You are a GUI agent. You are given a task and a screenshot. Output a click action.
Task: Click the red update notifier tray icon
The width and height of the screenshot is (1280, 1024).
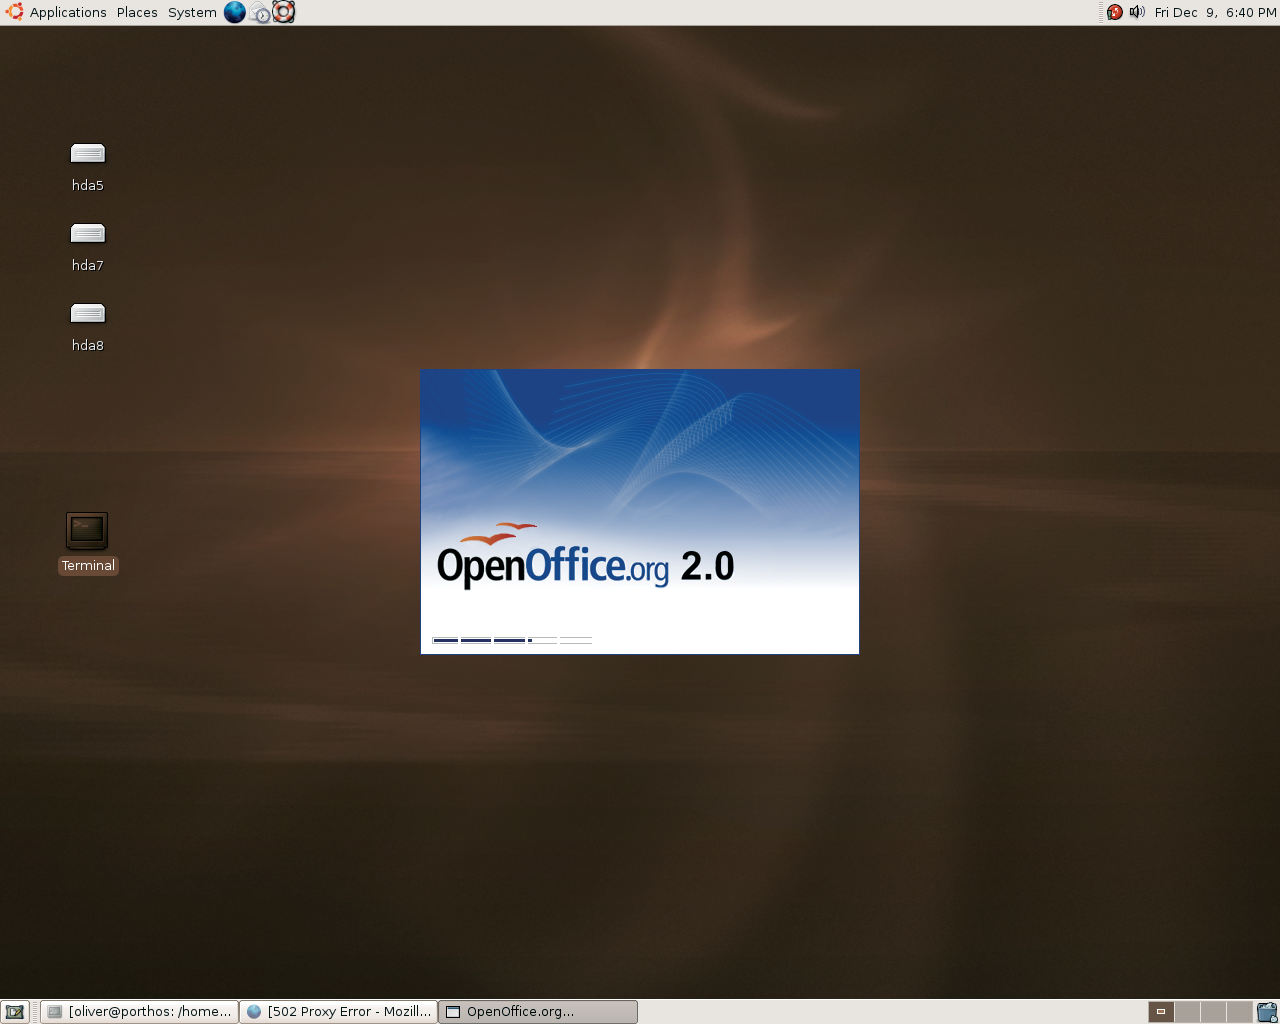(x=1115, y=12)
